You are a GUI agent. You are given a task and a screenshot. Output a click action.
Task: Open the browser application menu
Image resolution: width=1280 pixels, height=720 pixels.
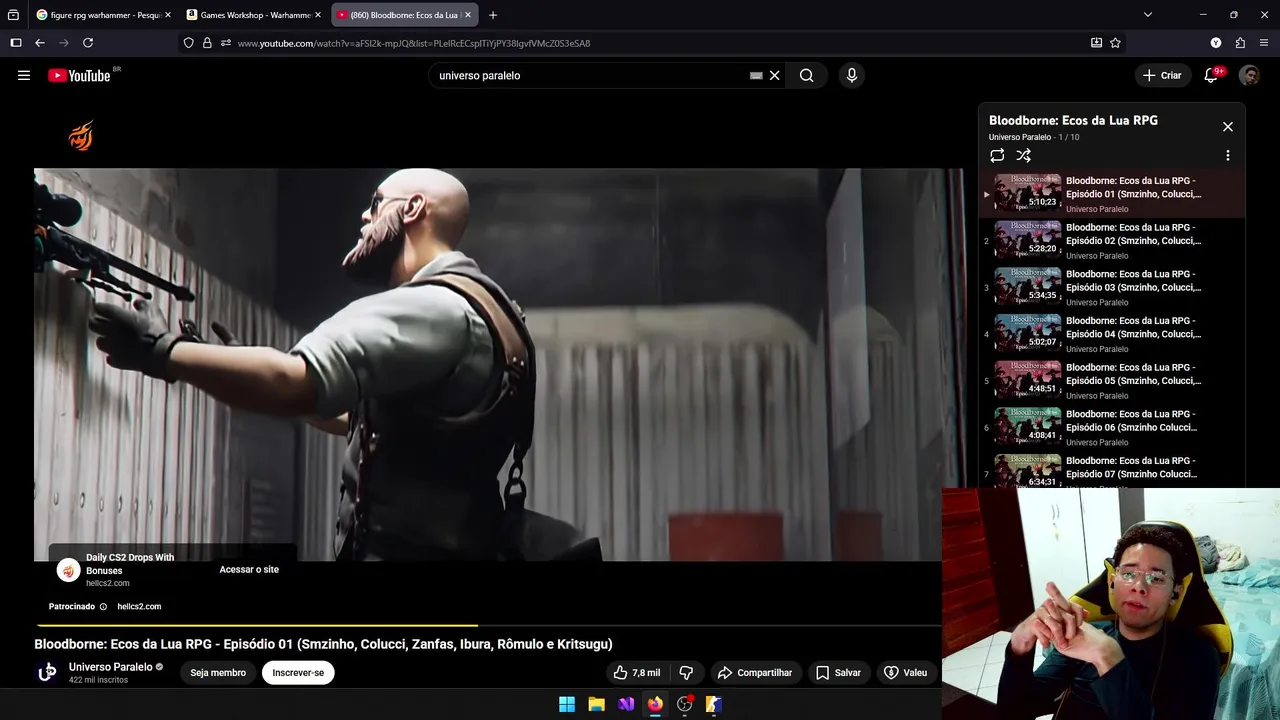point(1265,43)
